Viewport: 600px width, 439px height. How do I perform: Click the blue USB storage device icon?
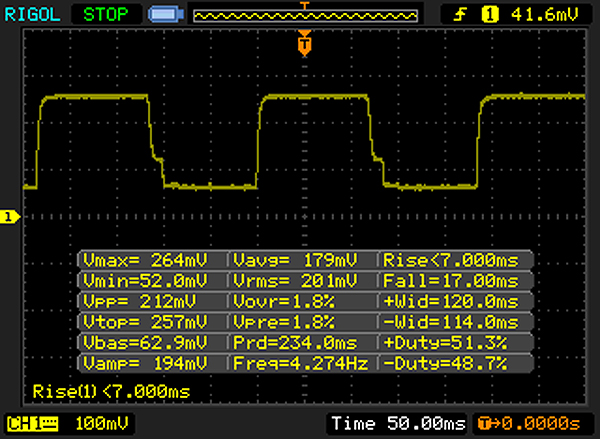[166, 15]
